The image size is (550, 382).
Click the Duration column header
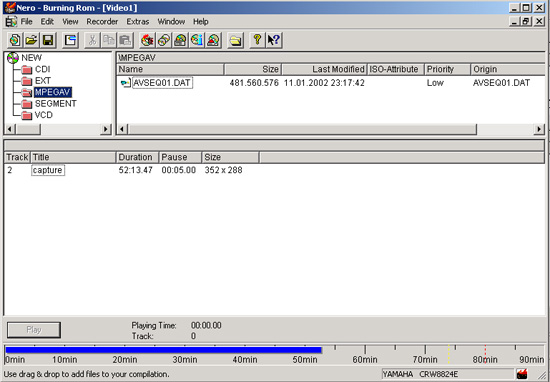[138, 157]
